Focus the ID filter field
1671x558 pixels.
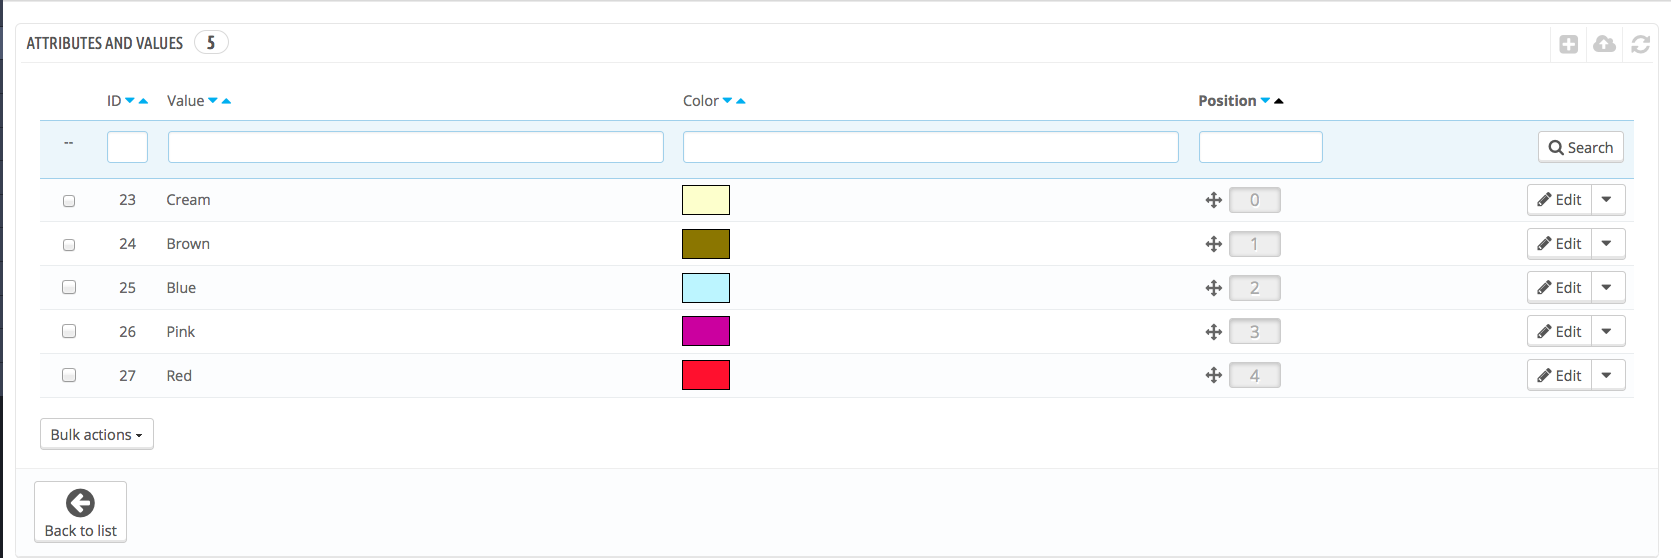[x=127, y=147]
